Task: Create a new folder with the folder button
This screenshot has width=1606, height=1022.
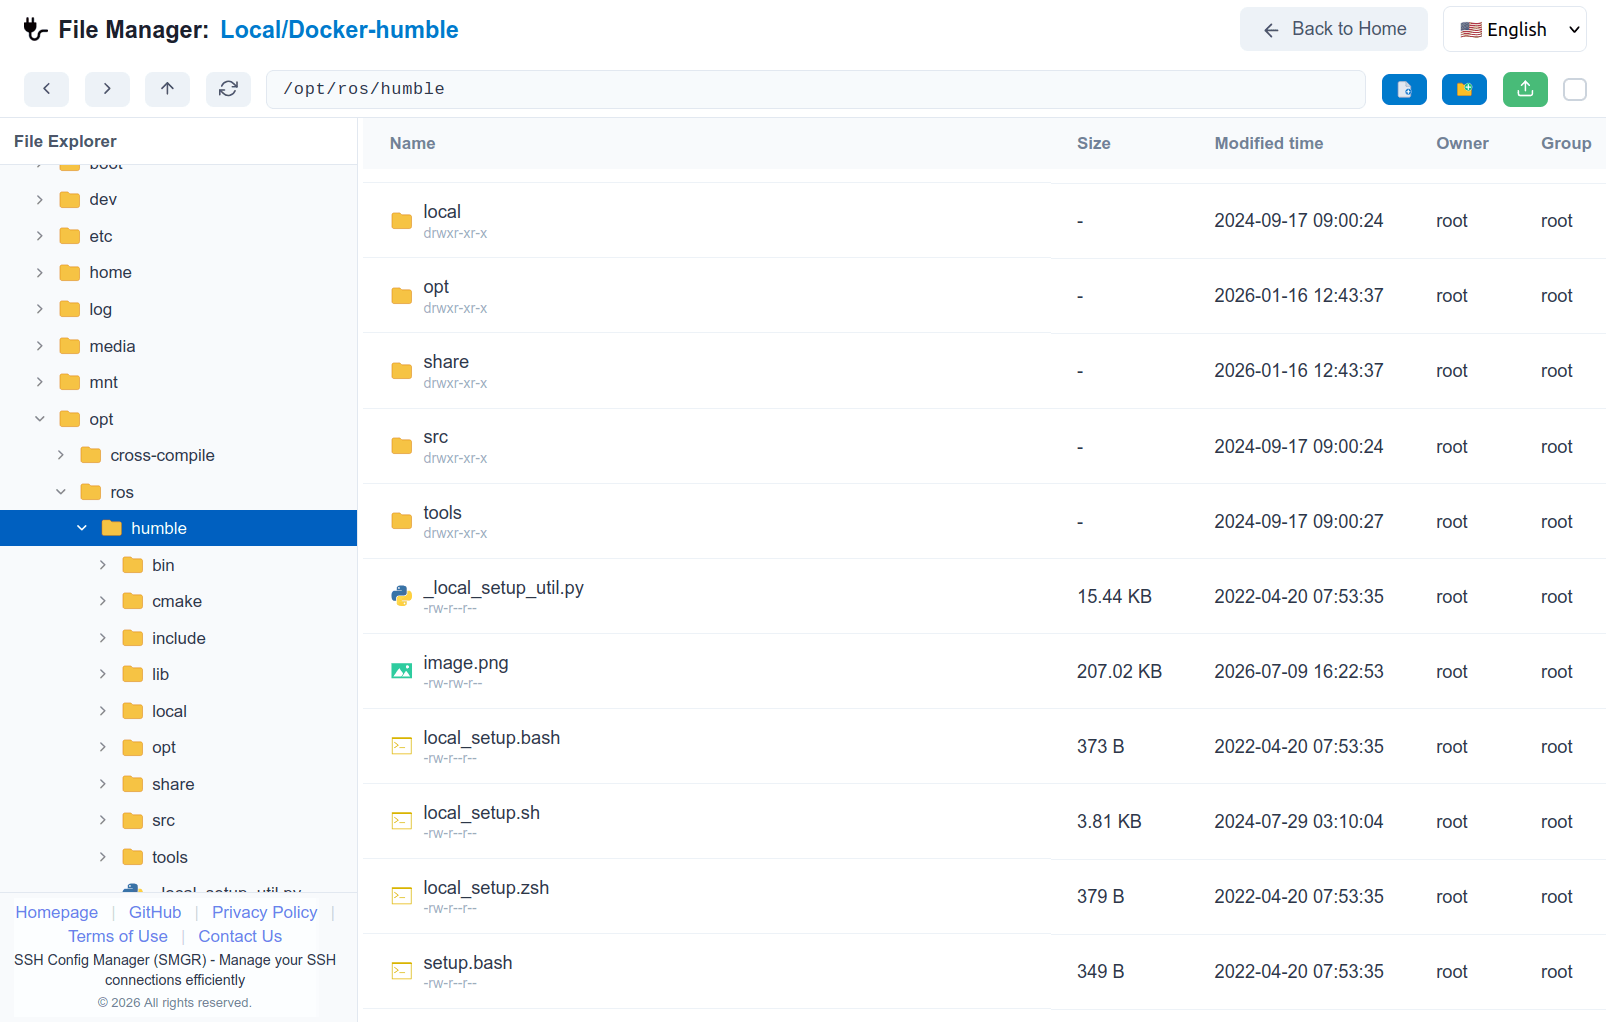Action: pos(1464,90)
